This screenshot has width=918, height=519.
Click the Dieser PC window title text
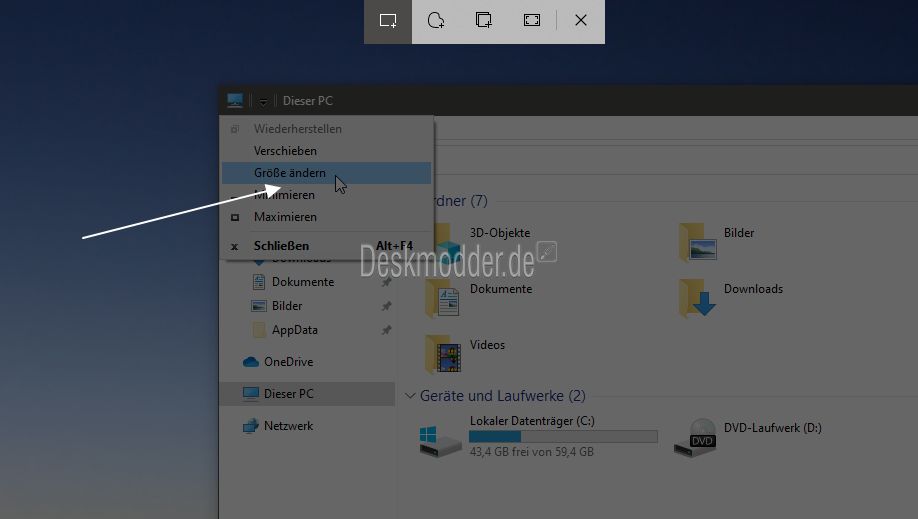click(x=308, y=101)
